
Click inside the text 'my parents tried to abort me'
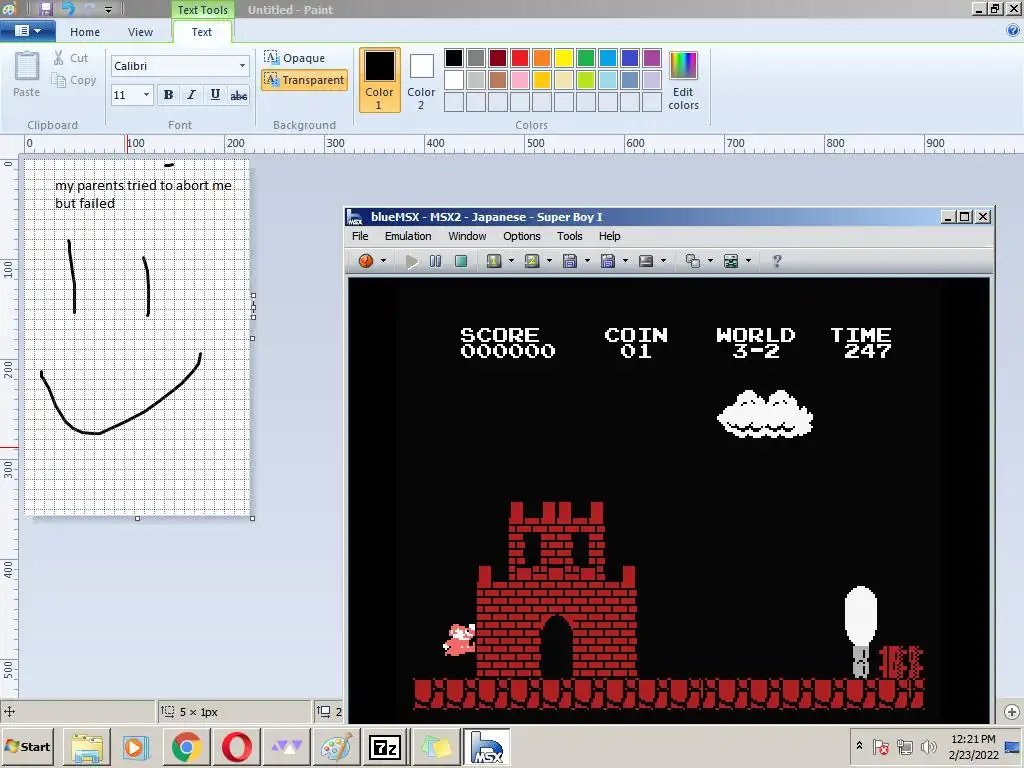[143, 185]
